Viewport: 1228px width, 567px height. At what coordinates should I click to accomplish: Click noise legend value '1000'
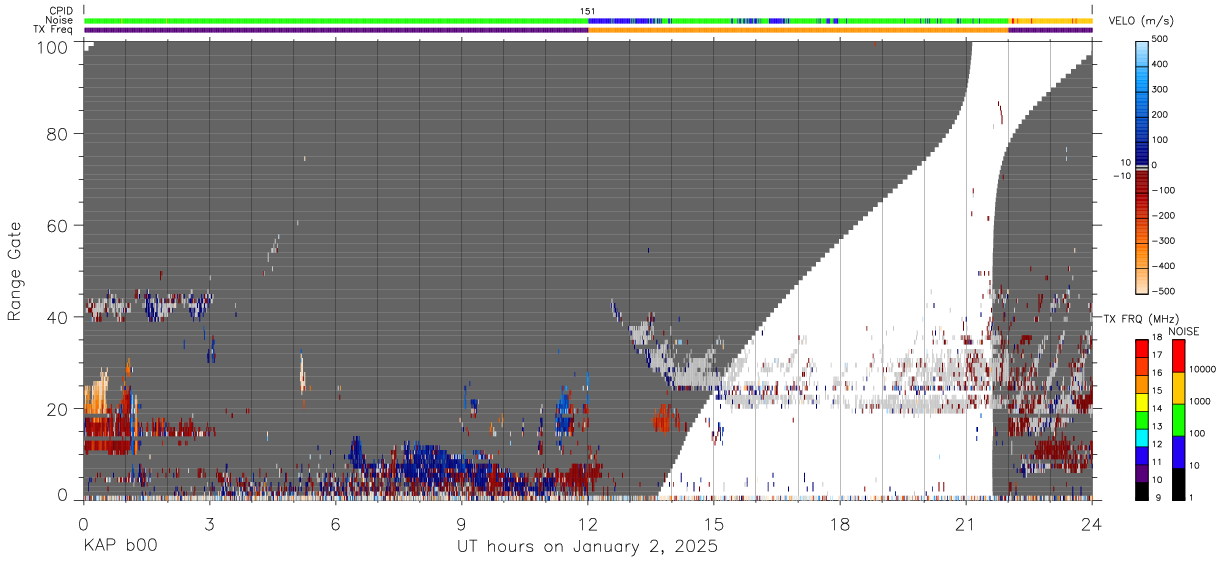1202,400
